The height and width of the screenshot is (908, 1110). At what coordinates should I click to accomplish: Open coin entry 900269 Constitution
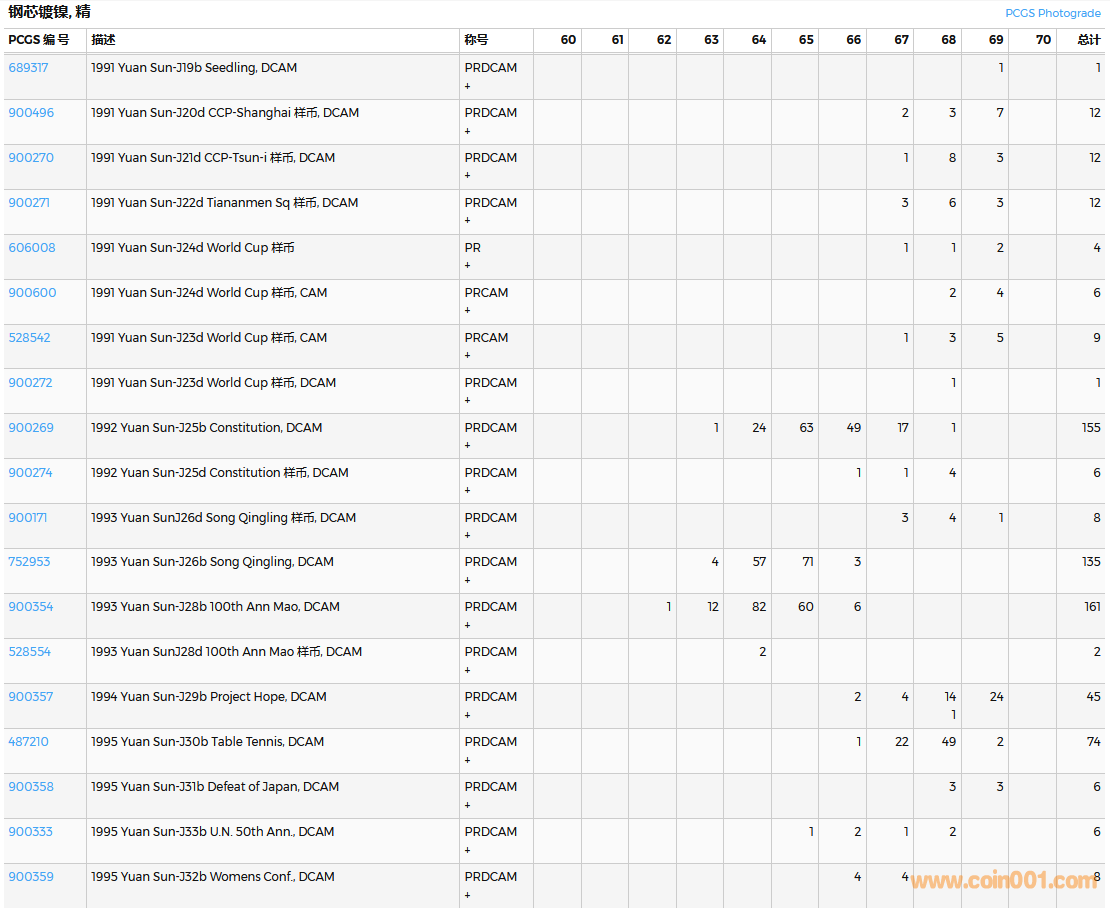(31, 428)
